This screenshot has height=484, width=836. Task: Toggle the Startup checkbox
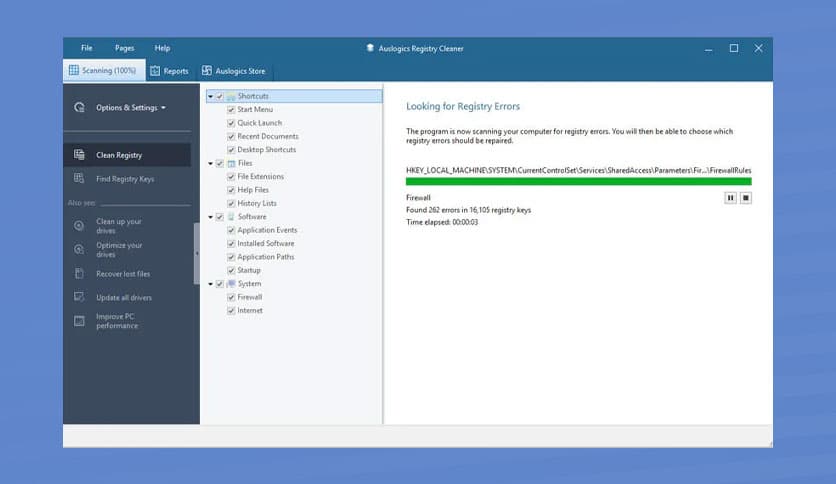(x=231, y=270)
